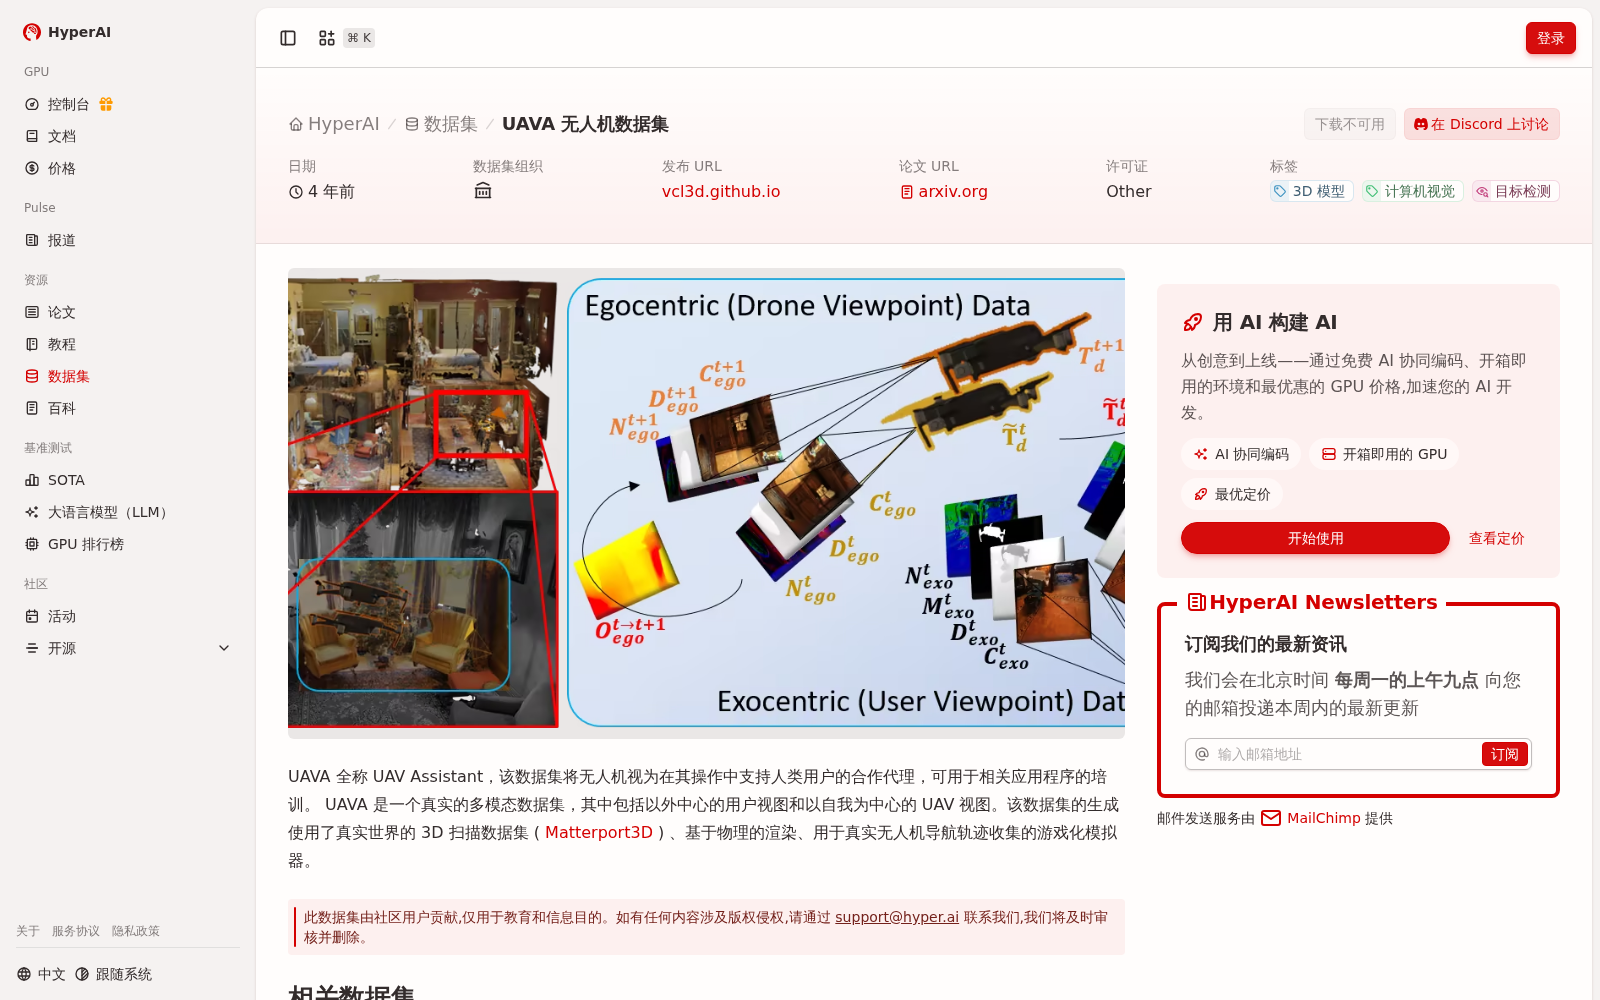This screenshot has height=1000, width=1600.
Task: Open the vcl3d.github.io release URL
Action: coord(721,191)
